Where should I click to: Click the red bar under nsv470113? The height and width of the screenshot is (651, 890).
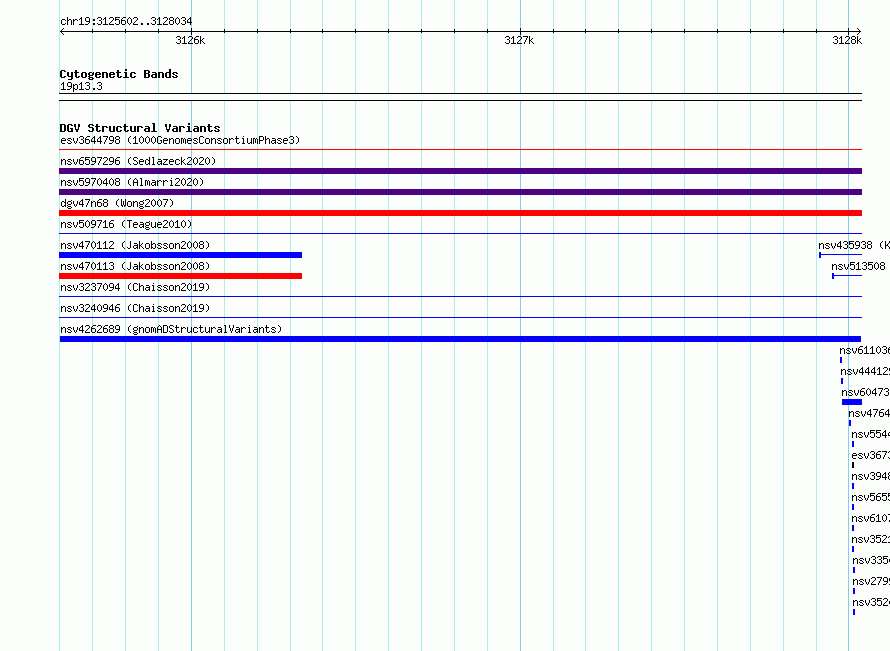pyautogui.click(x=180, y=276)
